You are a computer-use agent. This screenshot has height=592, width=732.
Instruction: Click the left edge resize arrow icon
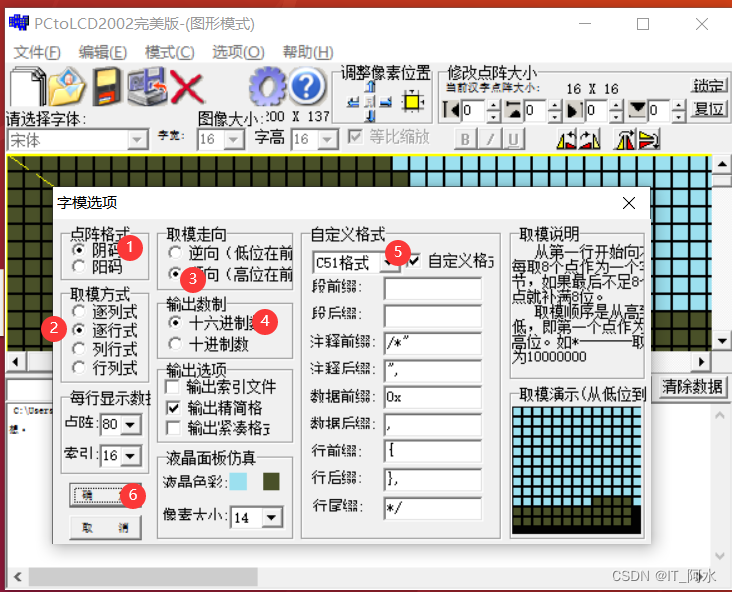click(451, 111)
